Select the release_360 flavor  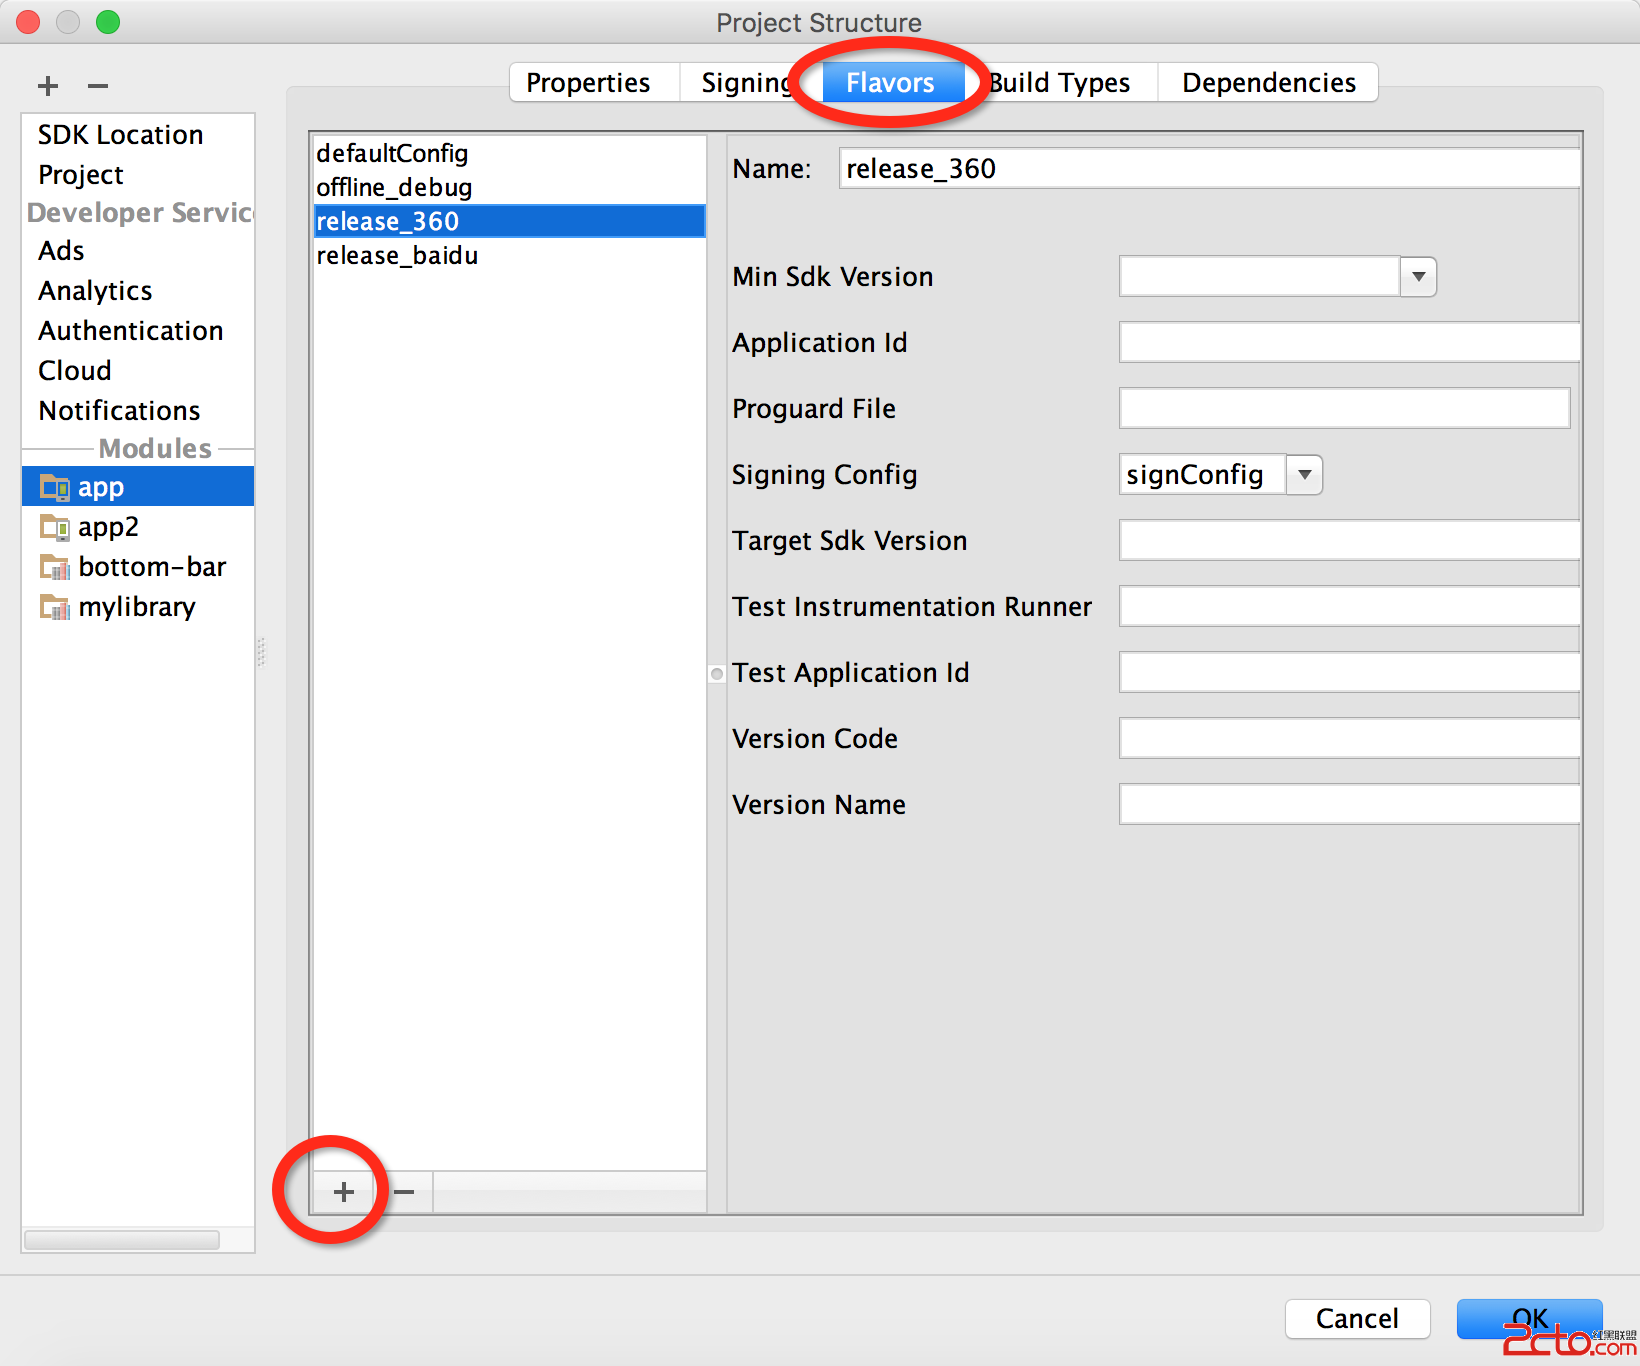click(510, 221)
